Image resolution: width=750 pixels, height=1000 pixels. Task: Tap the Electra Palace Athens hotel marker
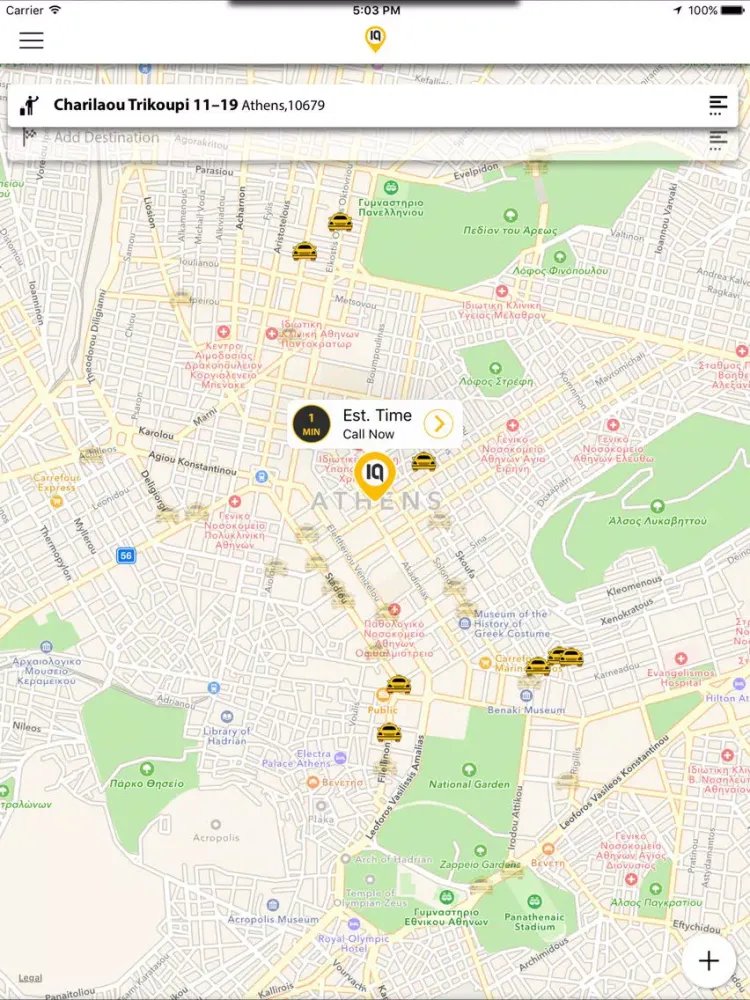[x=340, y=758]
